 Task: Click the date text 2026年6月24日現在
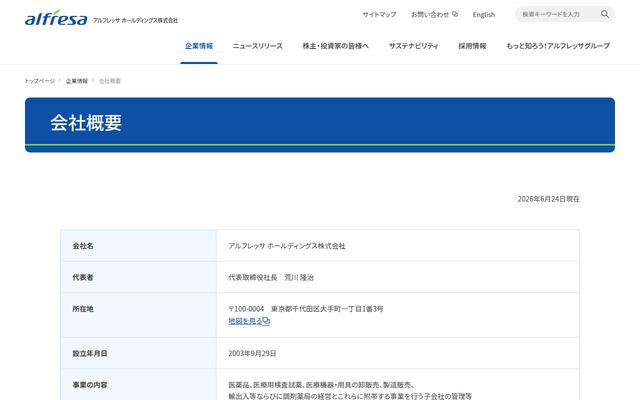(x=549, y=199)
